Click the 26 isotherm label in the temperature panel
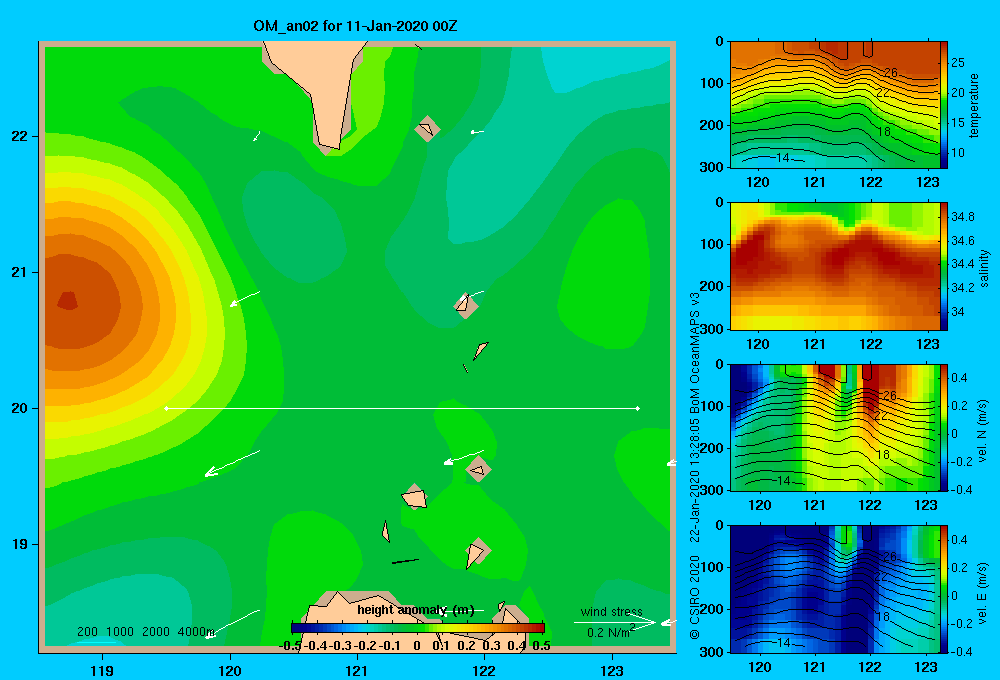 pyautogui.click(x=890, y=73)
